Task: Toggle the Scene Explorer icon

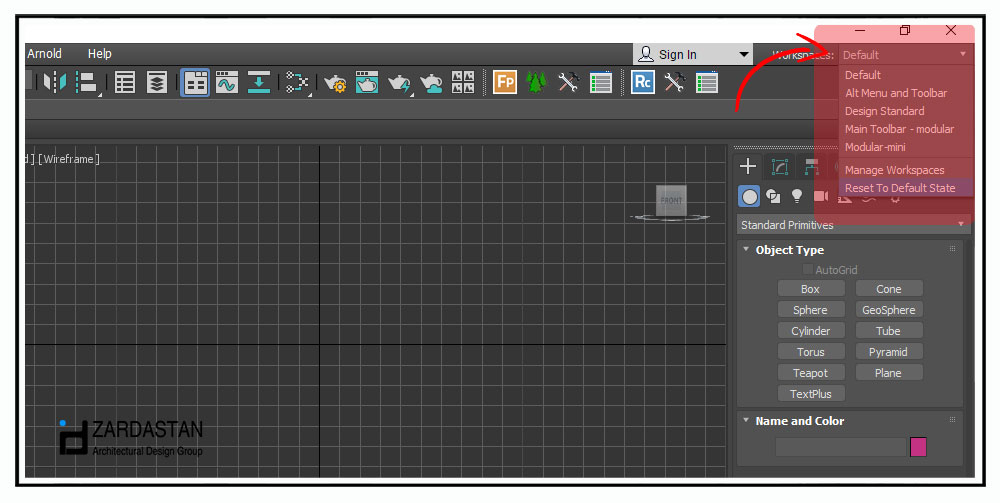Action: pyautogui.click(x=124, y=83)
